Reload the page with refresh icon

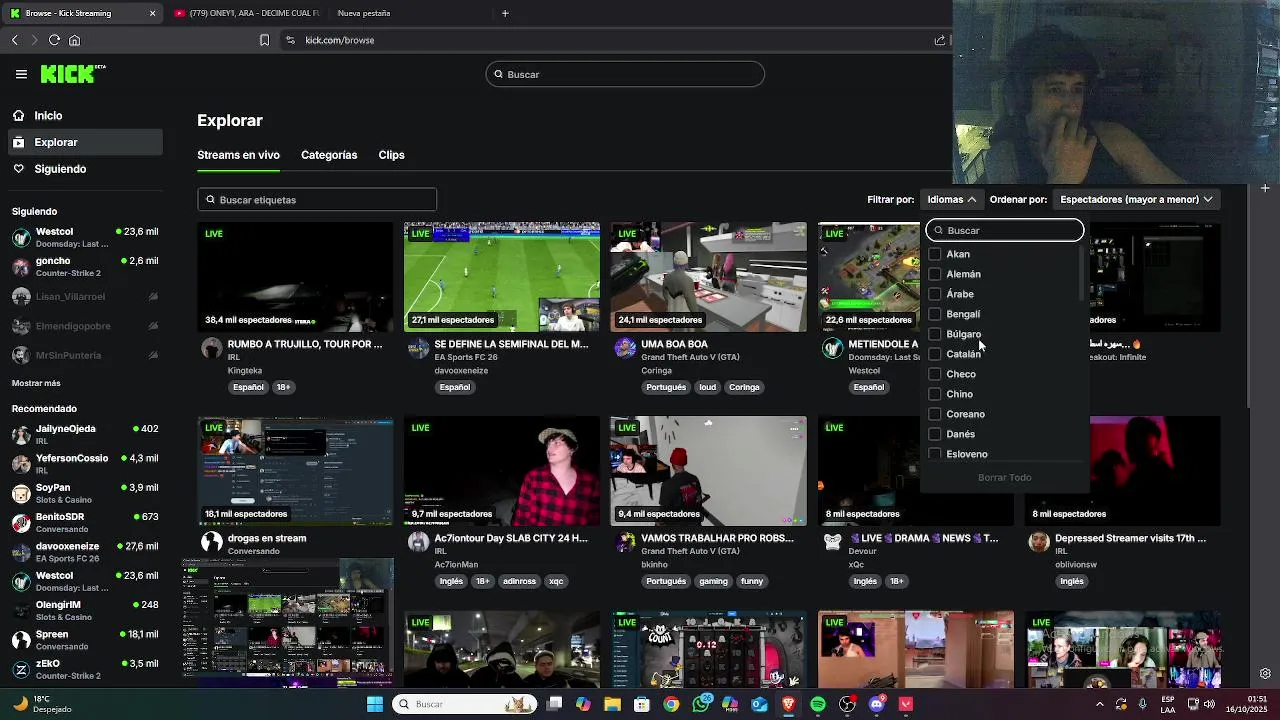(x=54, y=40)
